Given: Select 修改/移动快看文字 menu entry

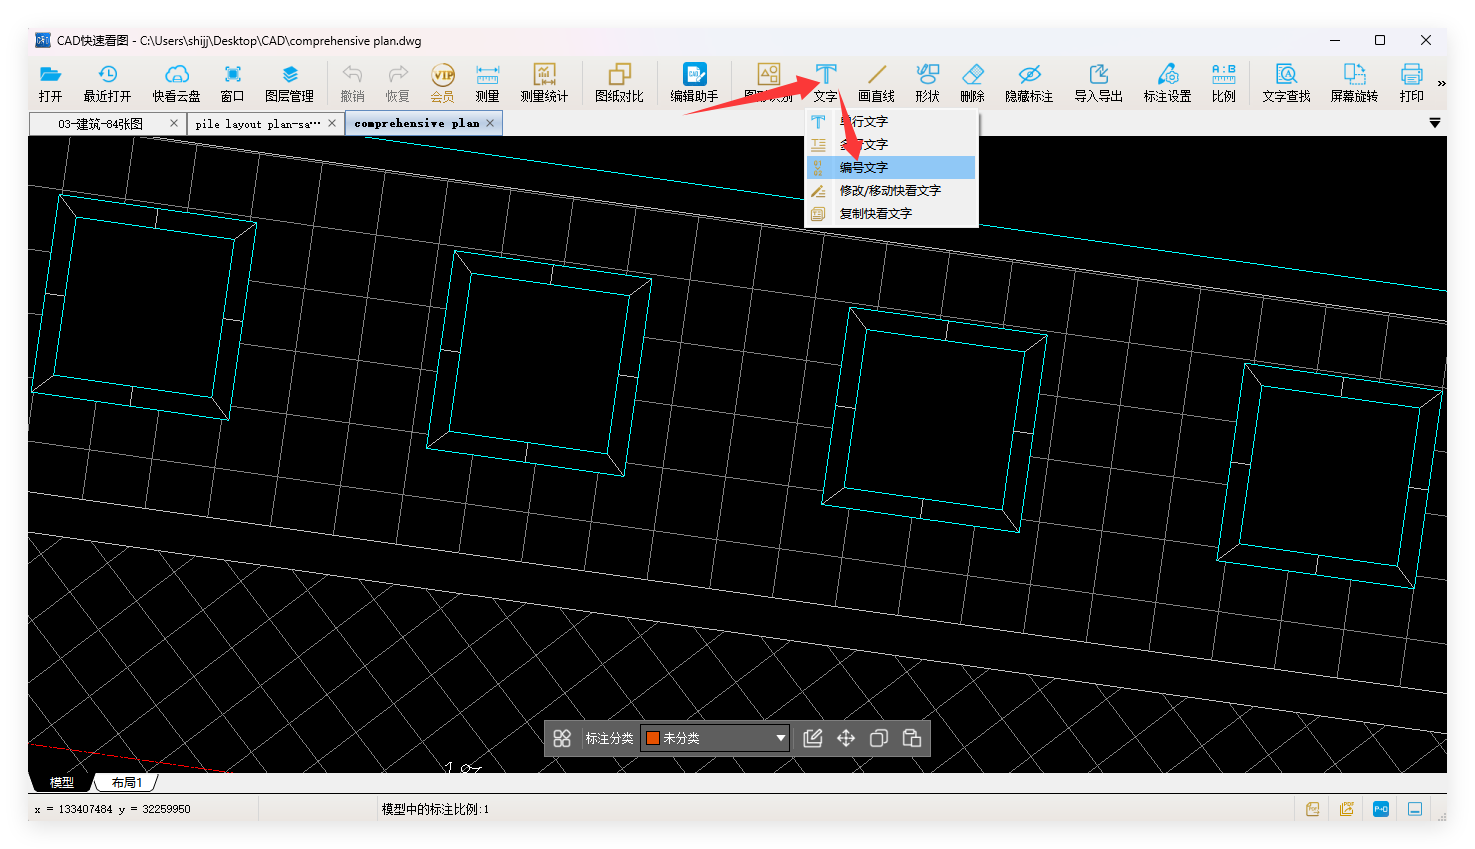Looking at the screenshot, I should click(891, 190).
